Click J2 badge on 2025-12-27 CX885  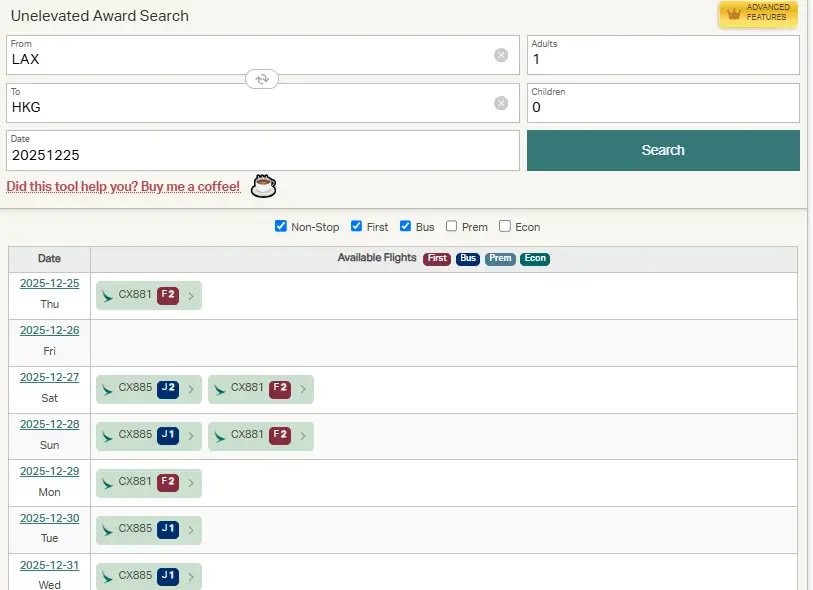(x=168, y=389)
